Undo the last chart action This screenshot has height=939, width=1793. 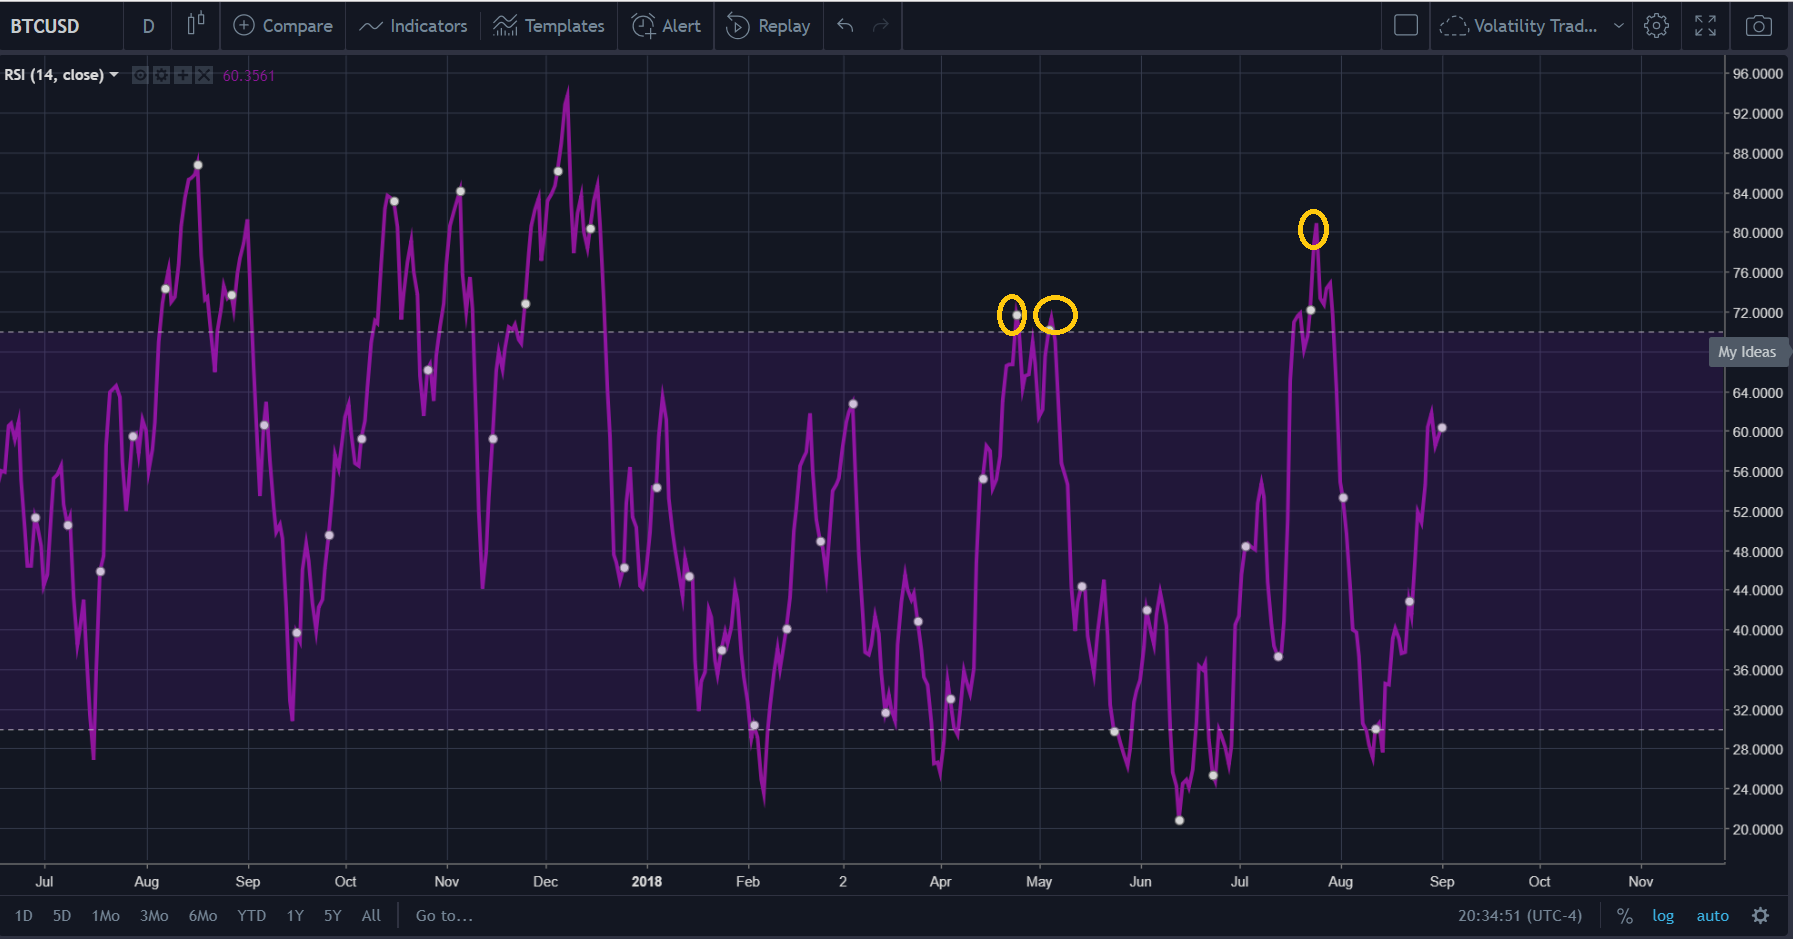point(845,26)
